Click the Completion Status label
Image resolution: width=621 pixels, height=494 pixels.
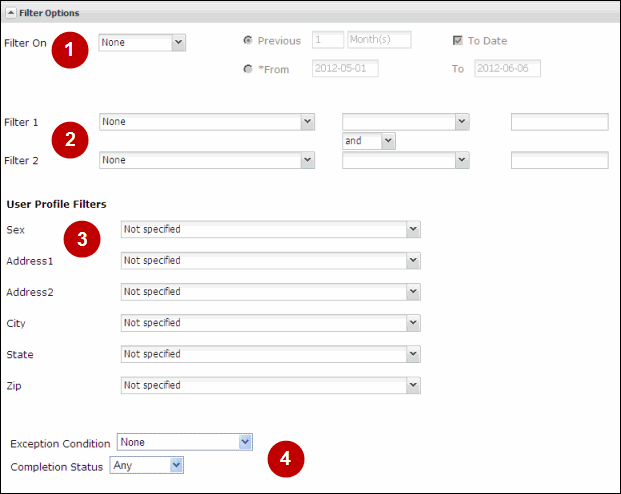point(57,467)
